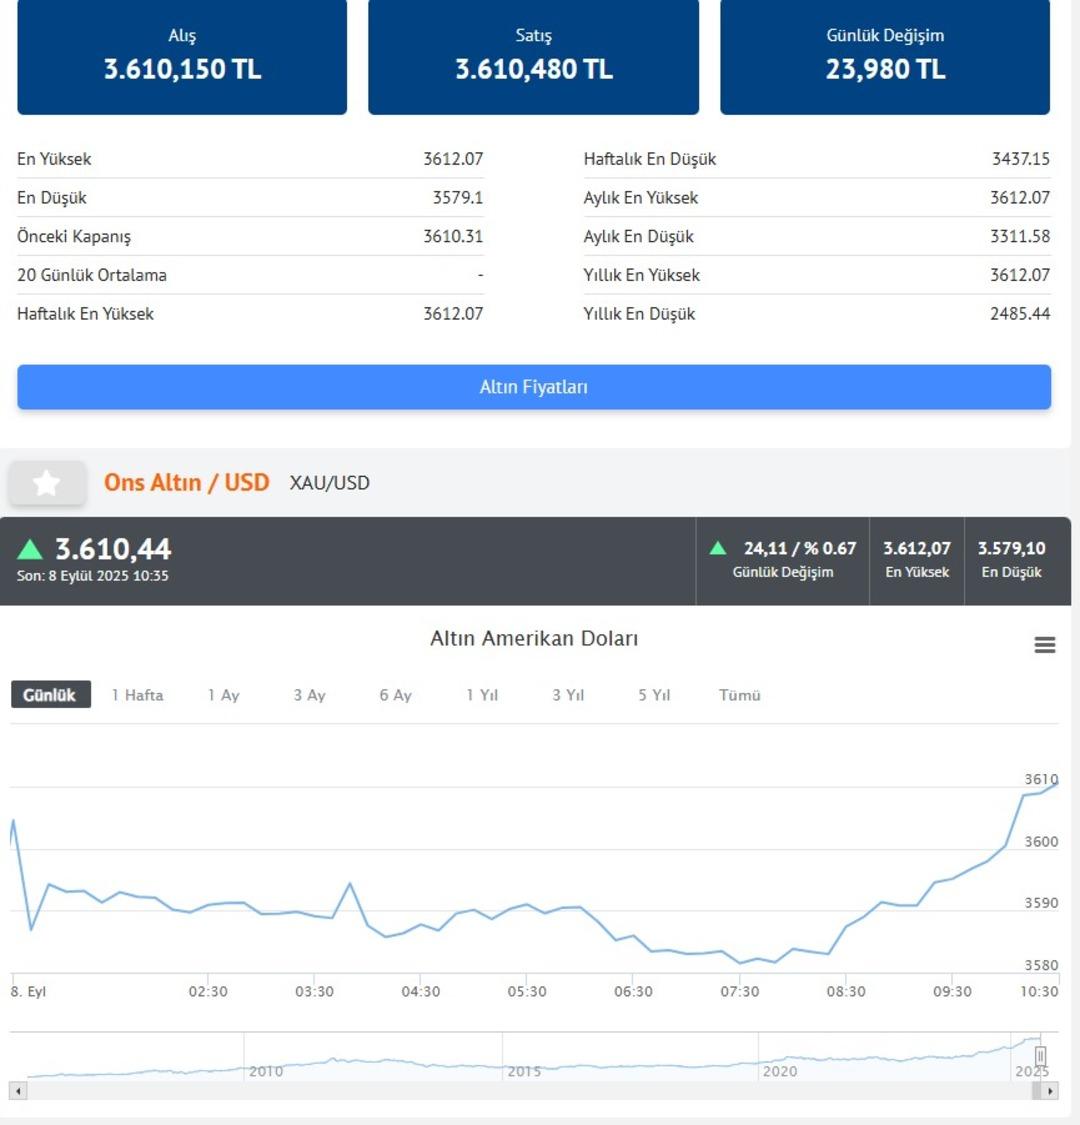1080x1125 pixels.
Task: Switch chart to 1 Hafta
Action: [x=137, y=695]
